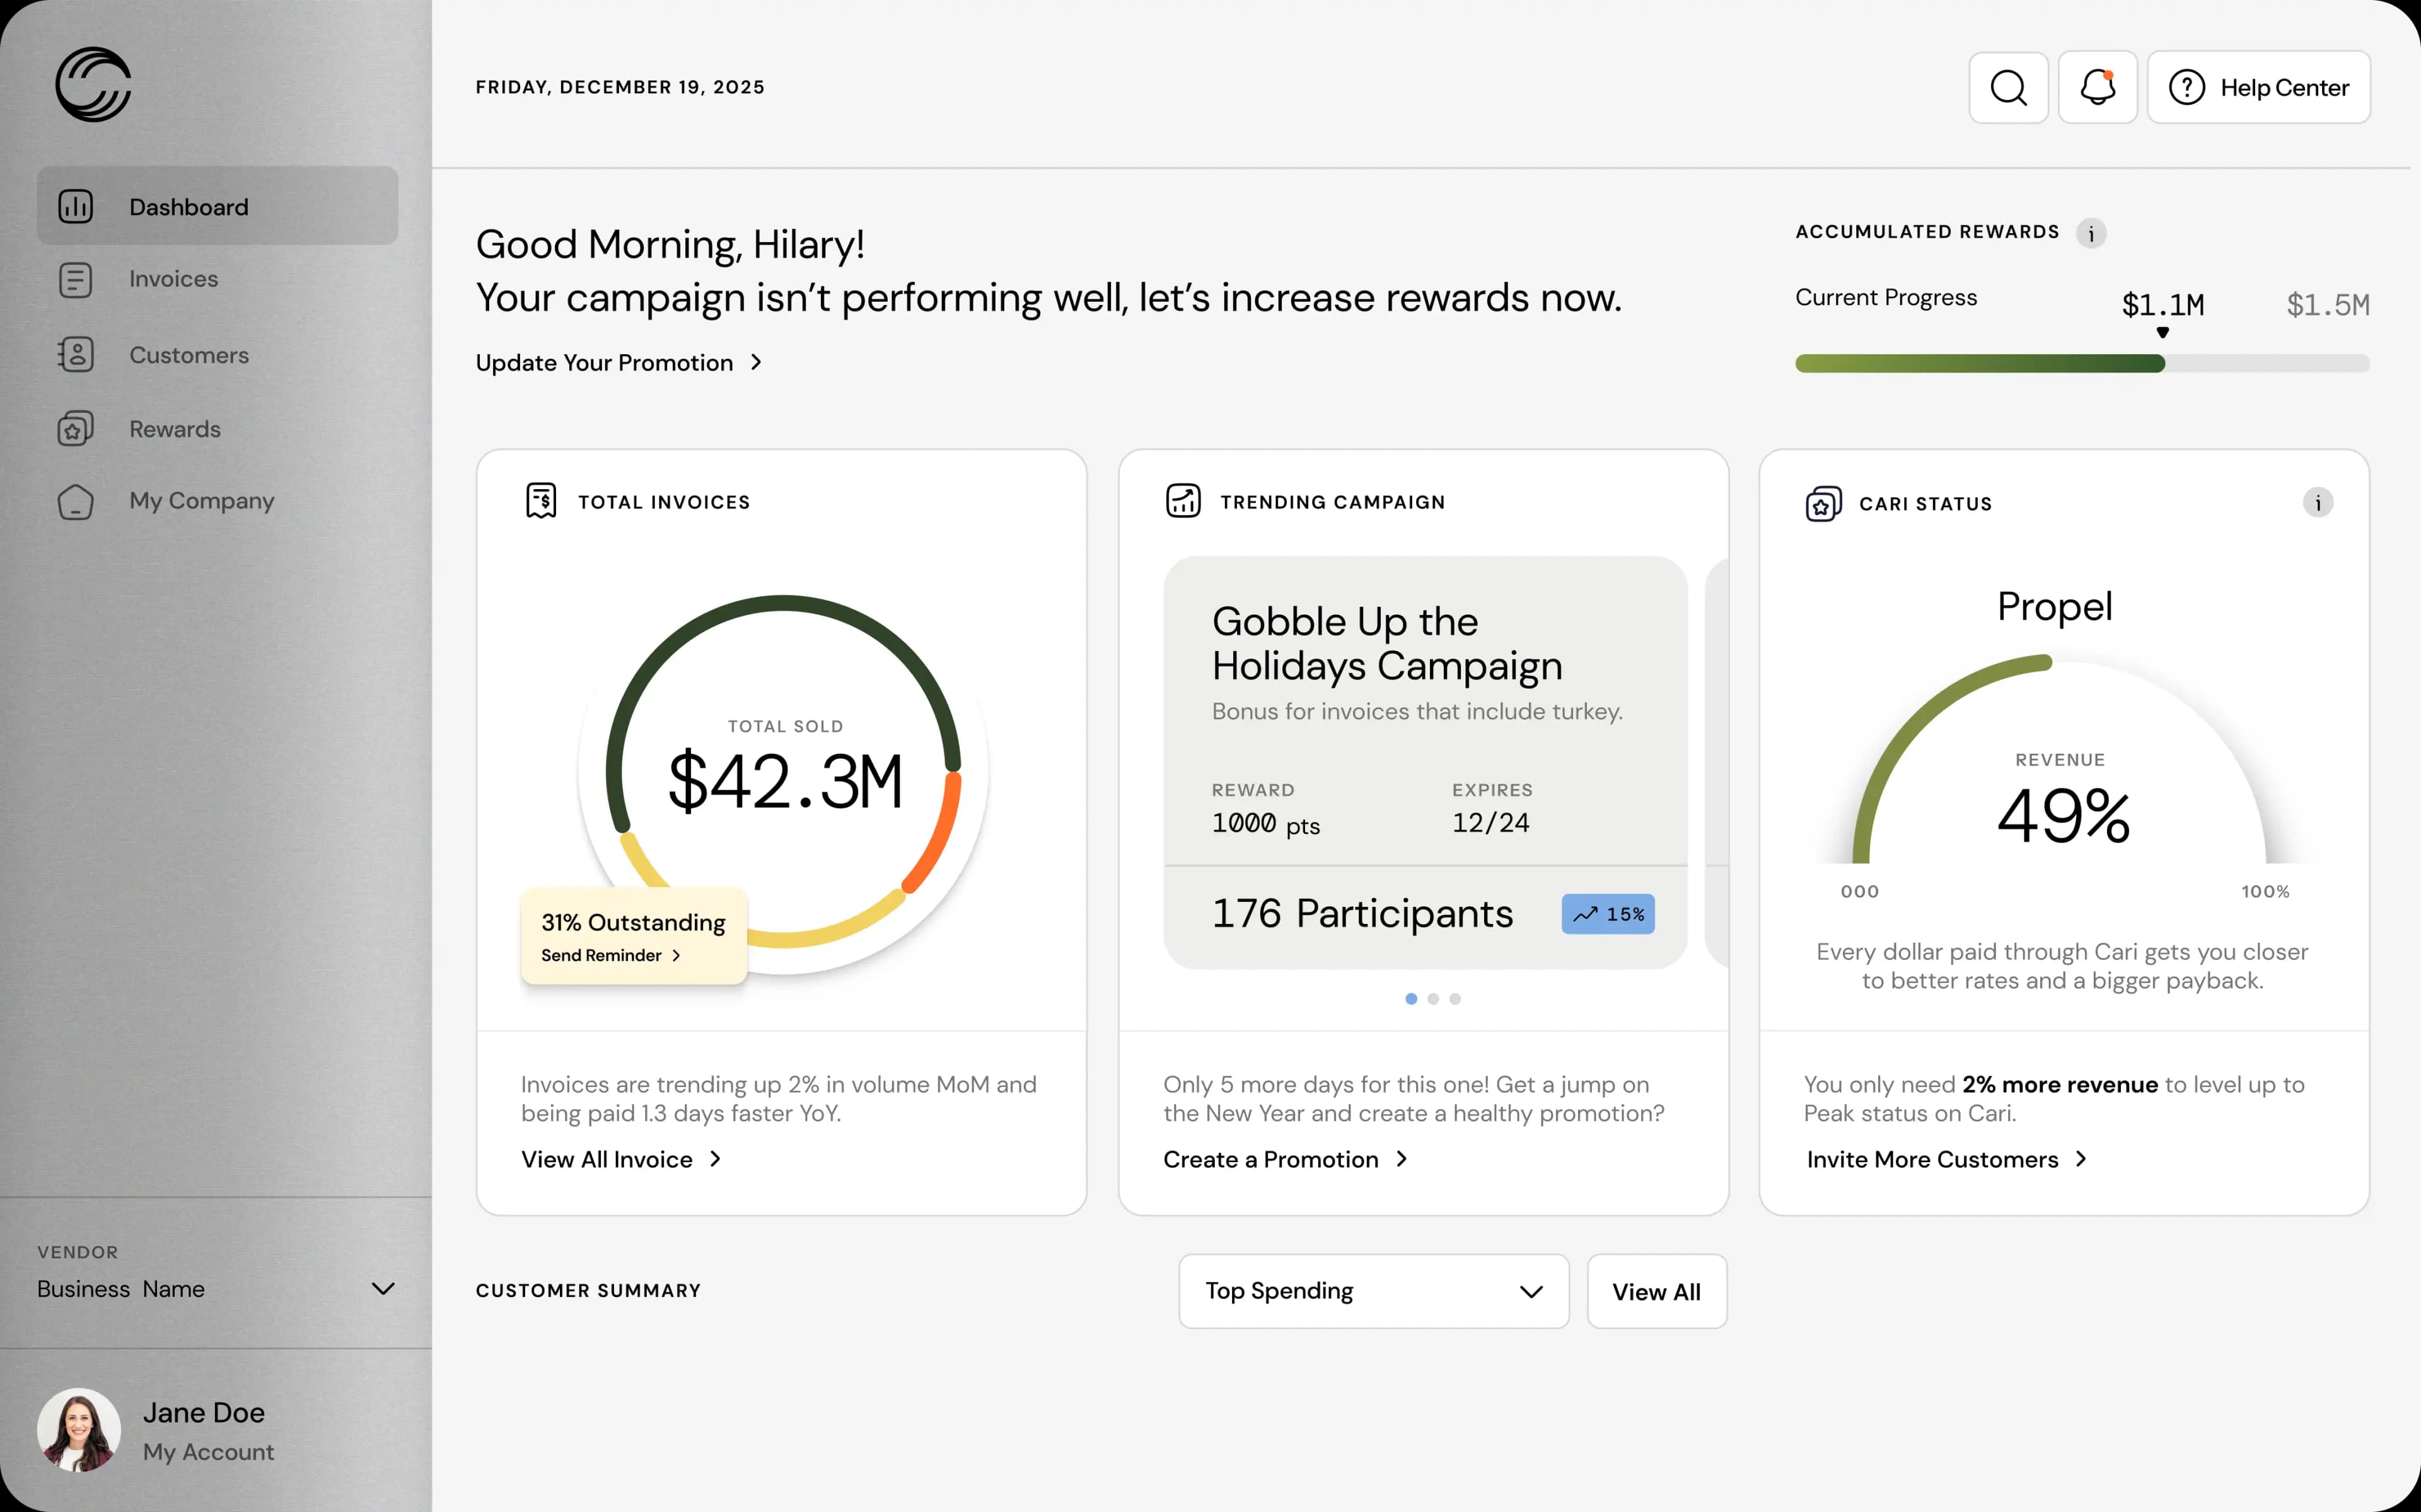The image size is (2421, 1512).
Task: Select the Invoices icon in the sidebar
Action: pos(76,280)
